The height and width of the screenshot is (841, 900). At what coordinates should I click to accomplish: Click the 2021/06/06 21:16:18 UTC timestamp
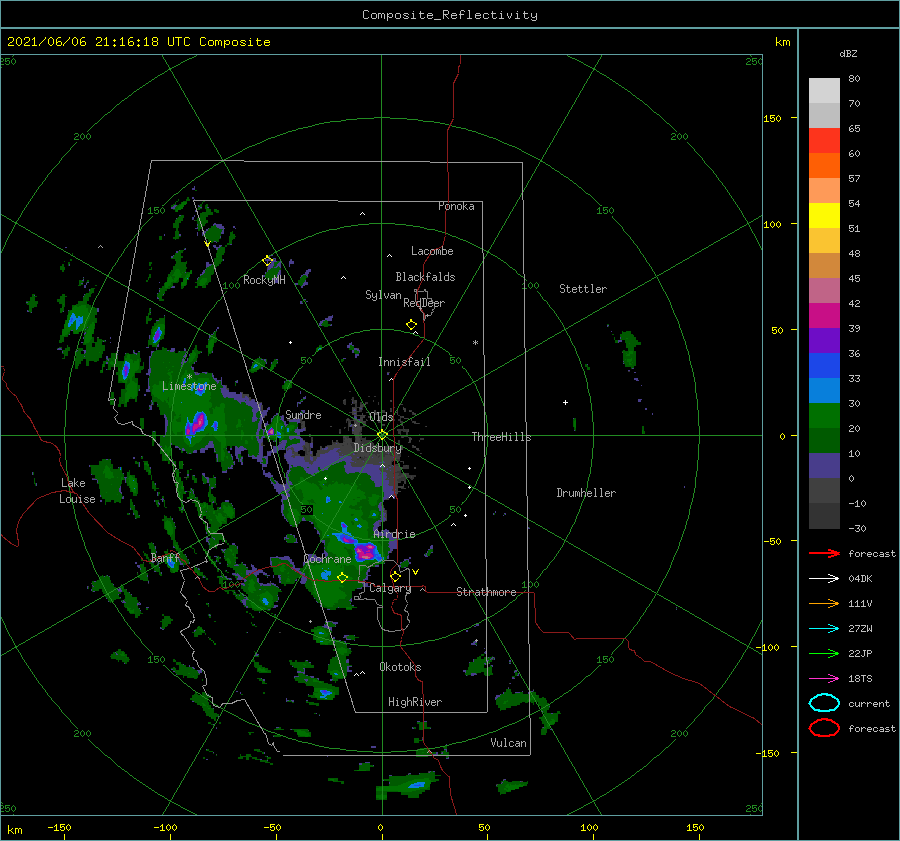pos(99,42)
